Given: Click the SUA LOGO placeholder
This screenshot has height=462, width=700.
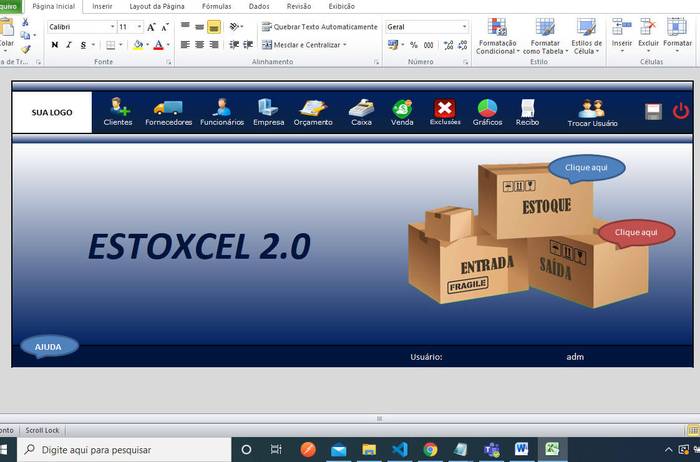Looking at the screenshot, I should pyautogui.click(x=52, y=112).
